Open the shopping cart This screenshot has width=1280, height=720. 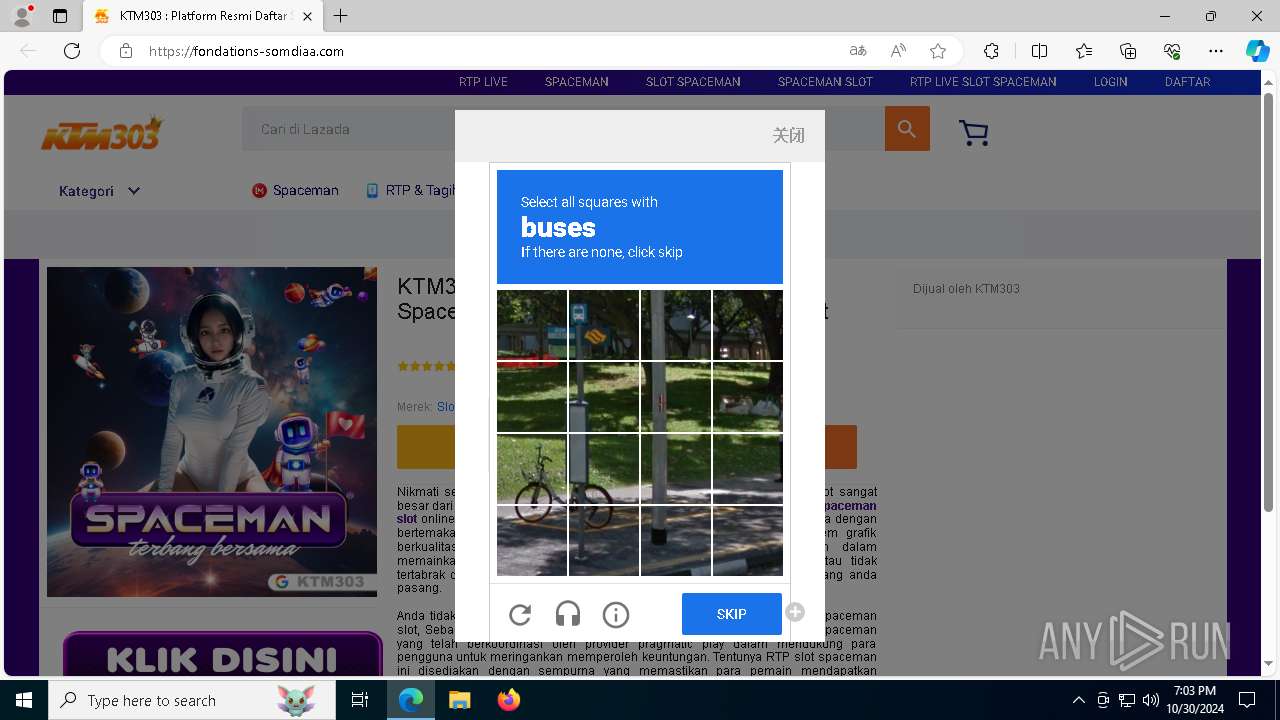[973, 132]
